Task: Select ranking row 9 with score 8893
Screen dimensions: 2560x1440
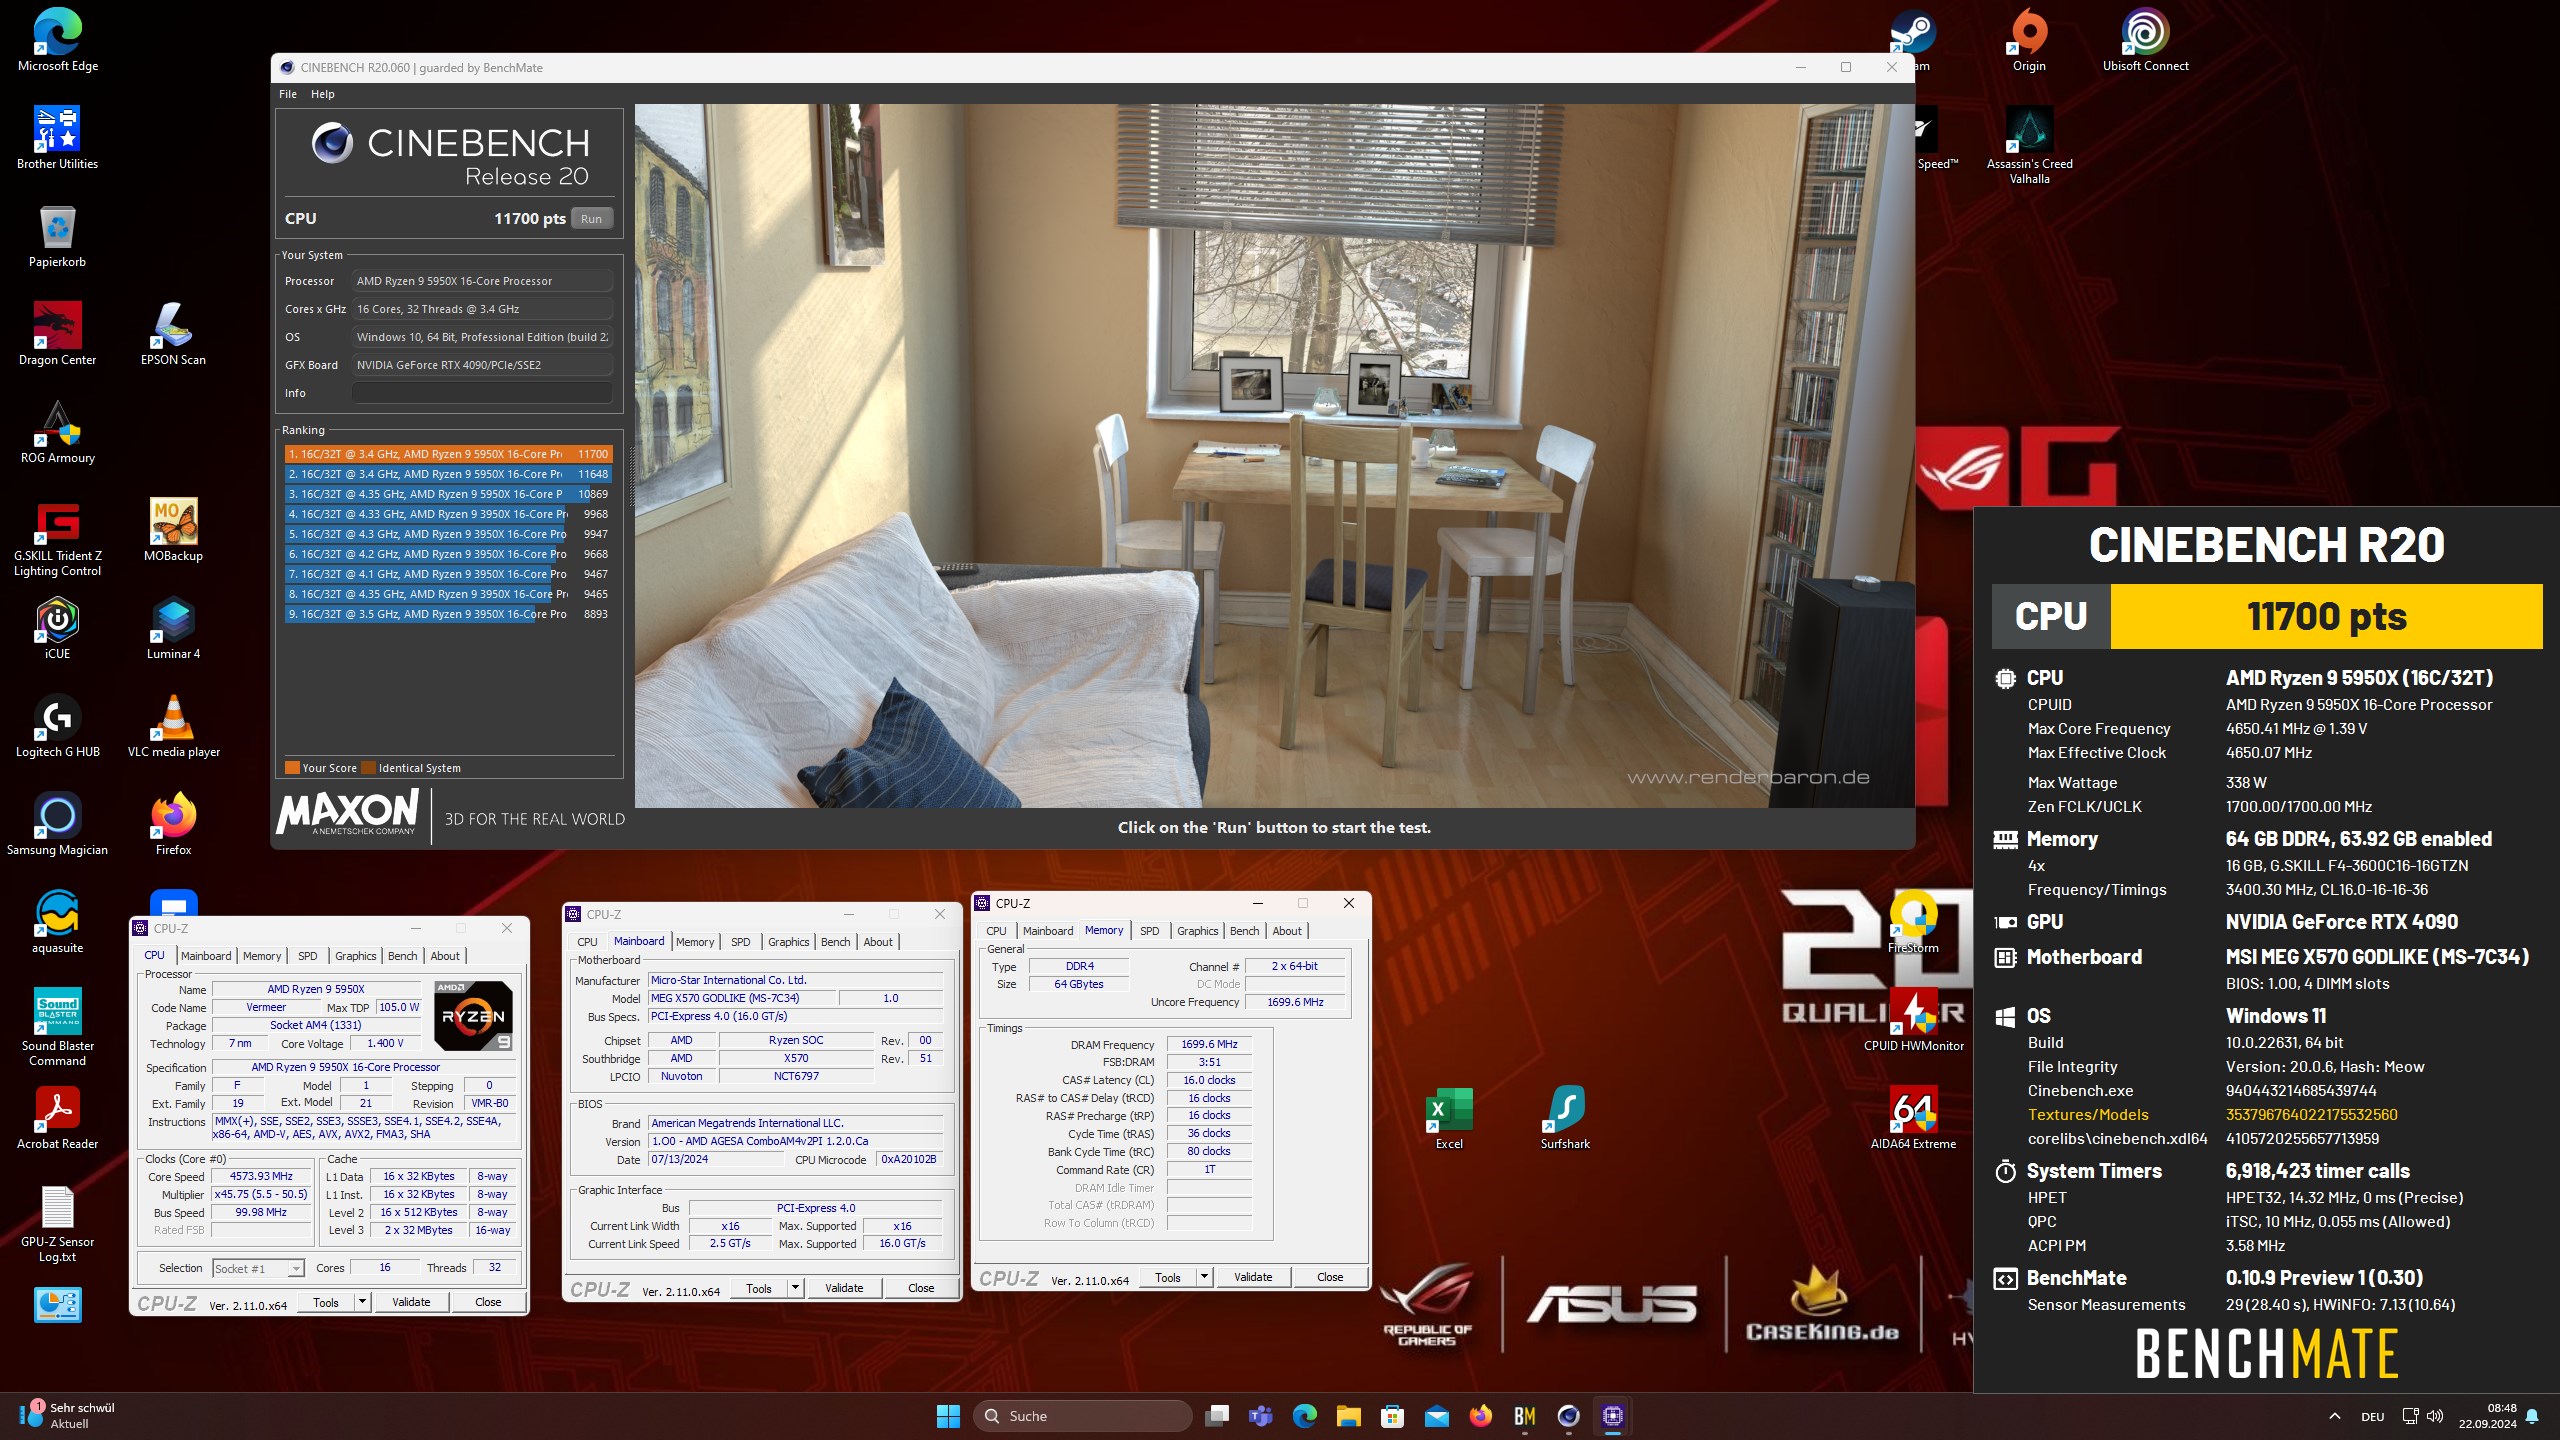Action: (x=448, y=614)
